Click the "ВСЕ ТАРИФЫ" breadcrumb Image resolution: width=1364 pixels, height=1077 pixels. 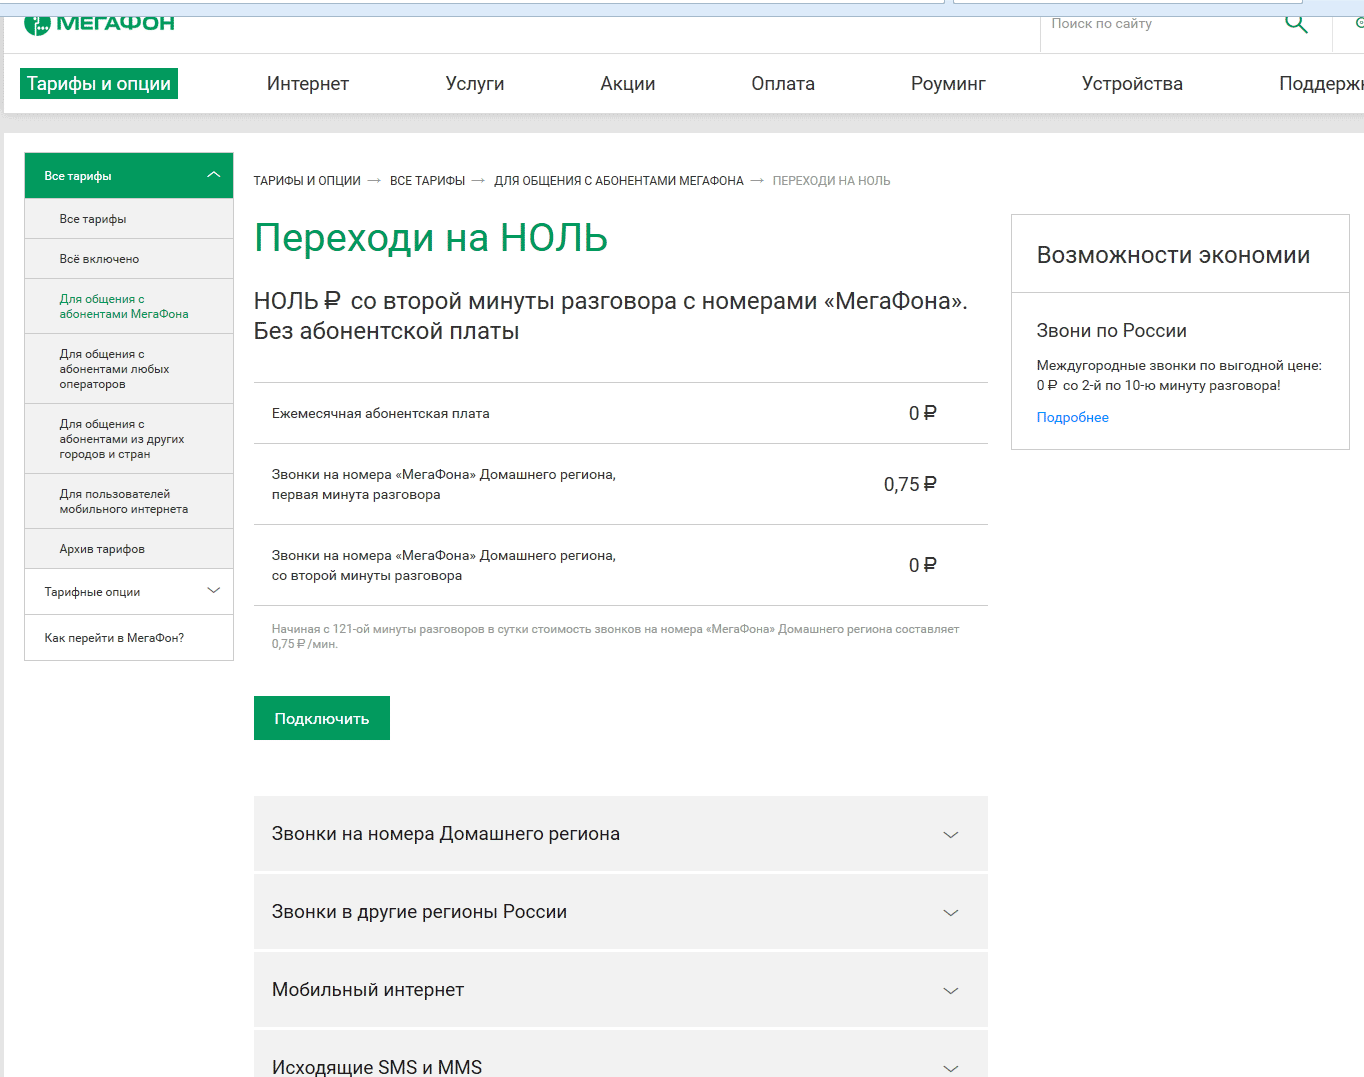pyautogui.click(x=427, y=181)
